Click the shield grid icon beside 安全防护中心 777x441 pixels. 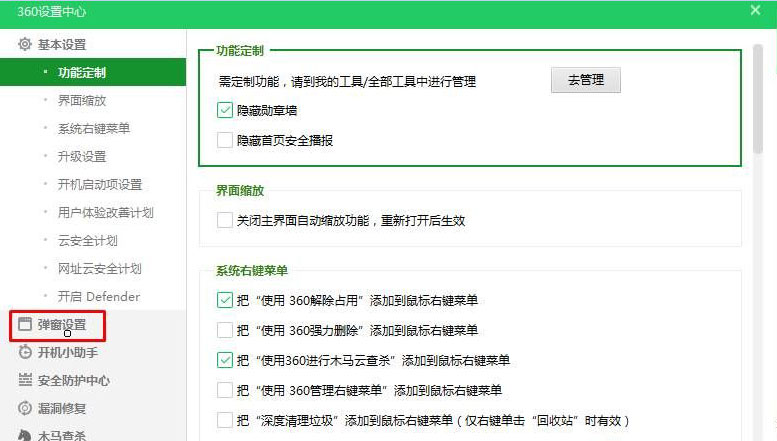(25, 380)
